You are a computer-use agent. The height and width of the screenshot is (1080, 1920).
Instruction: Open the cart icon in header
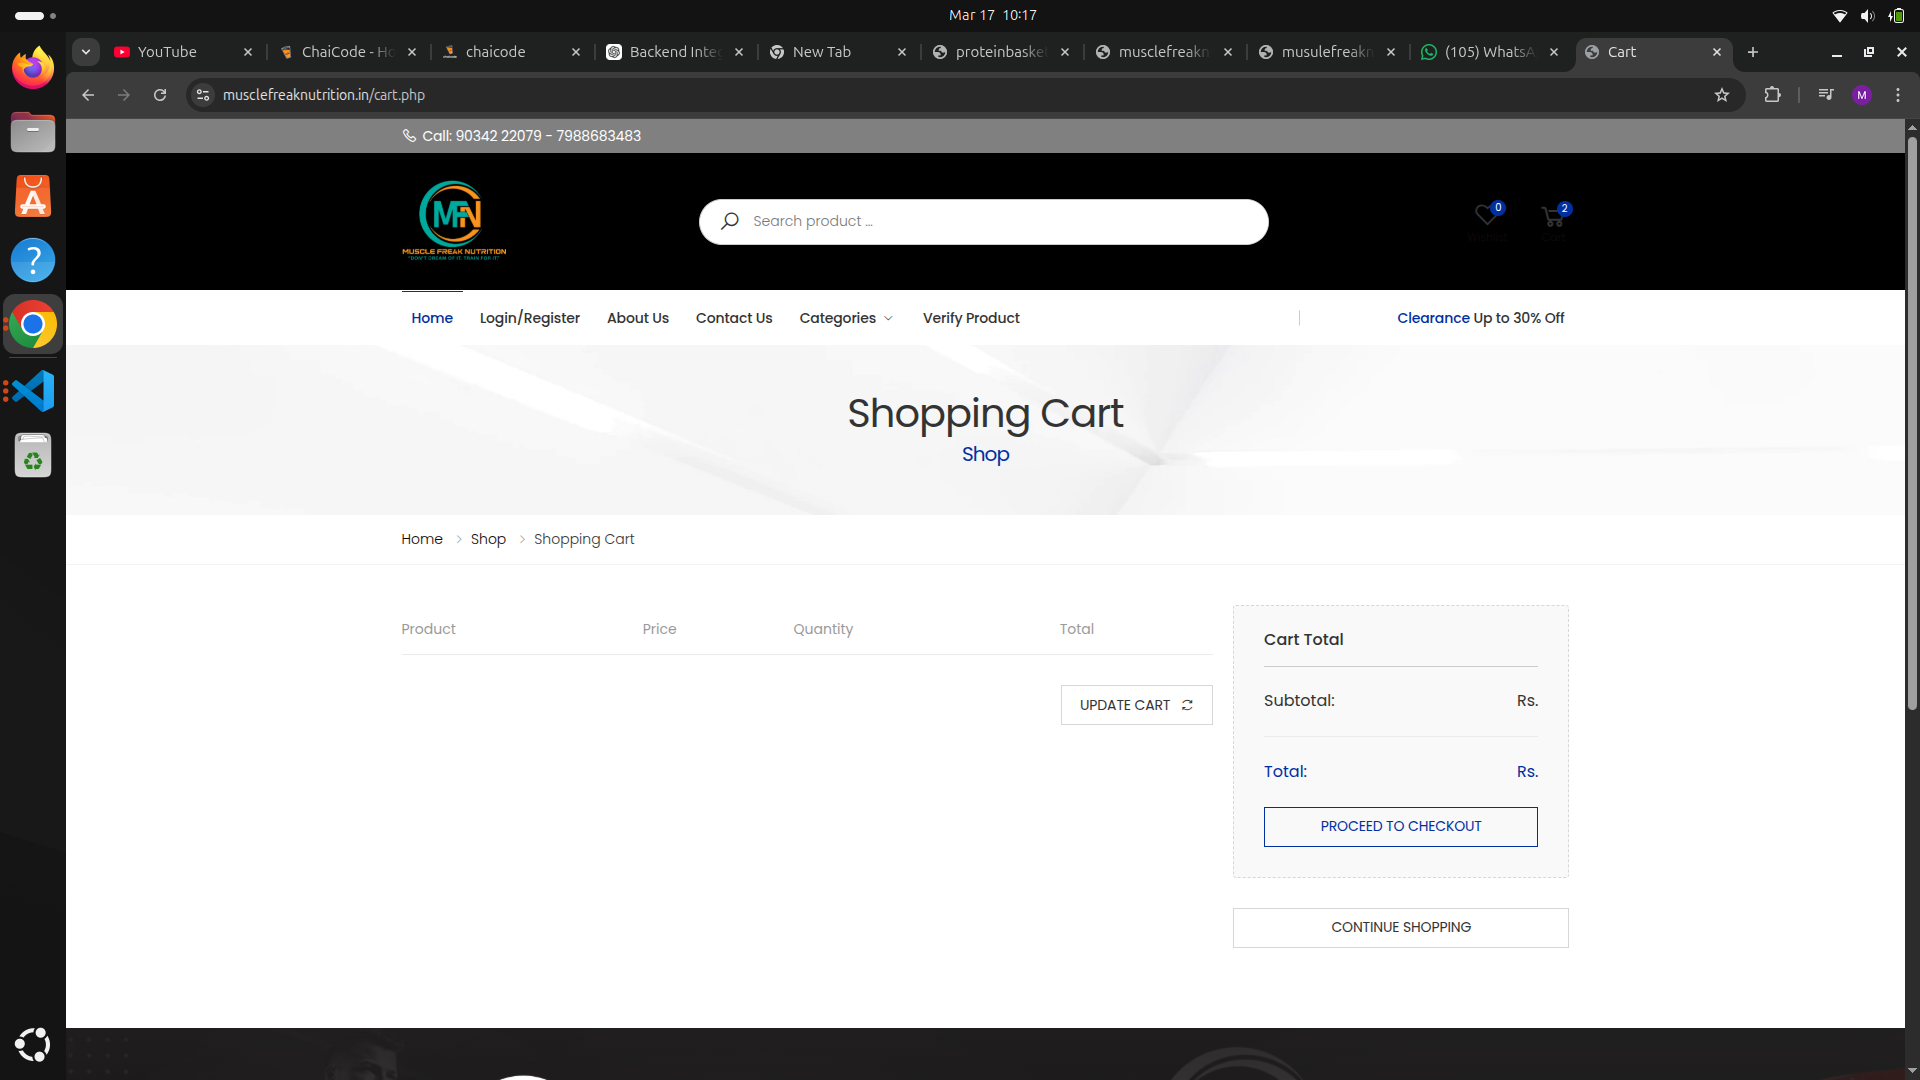click(x=1553, y=218)
